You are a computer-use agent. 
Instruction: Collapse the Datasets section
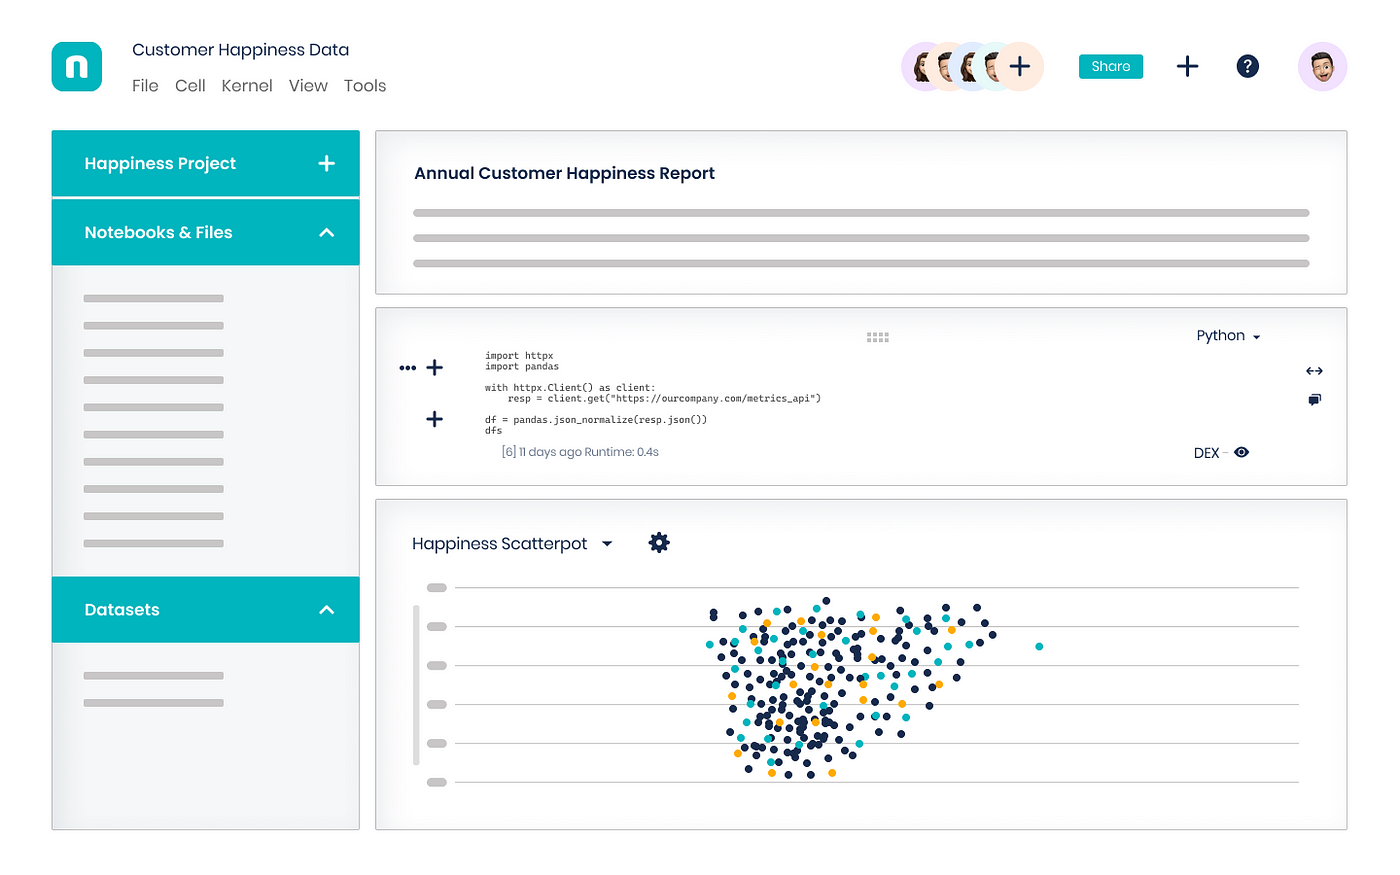(x=326, y=610)
